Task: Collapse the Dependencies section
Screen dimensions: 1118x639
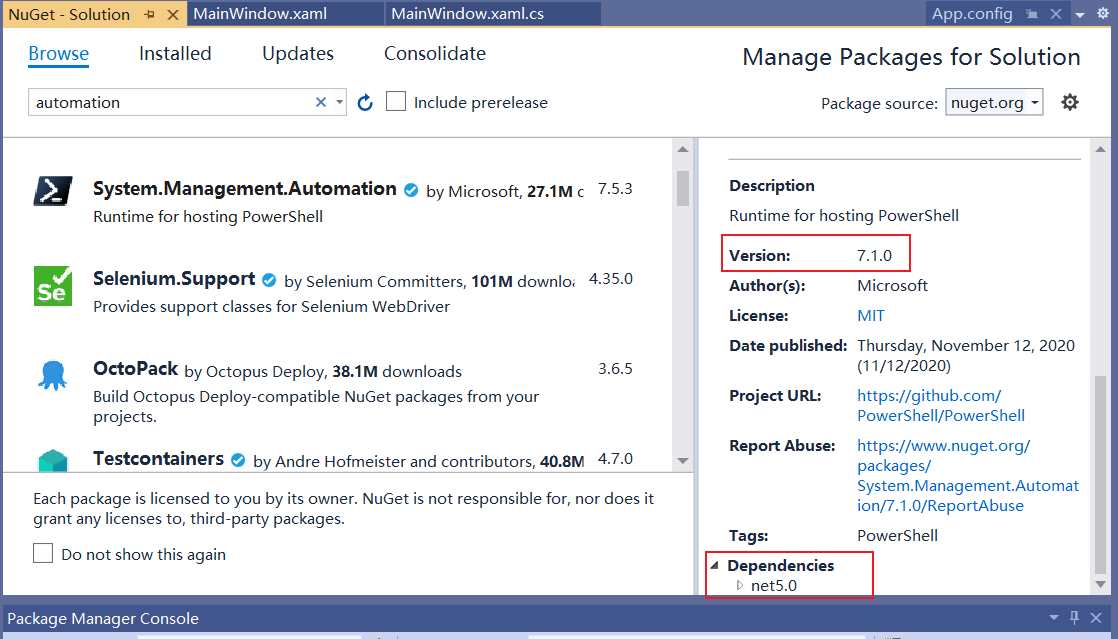Action: pyautogui.click(x=714, y=565)
